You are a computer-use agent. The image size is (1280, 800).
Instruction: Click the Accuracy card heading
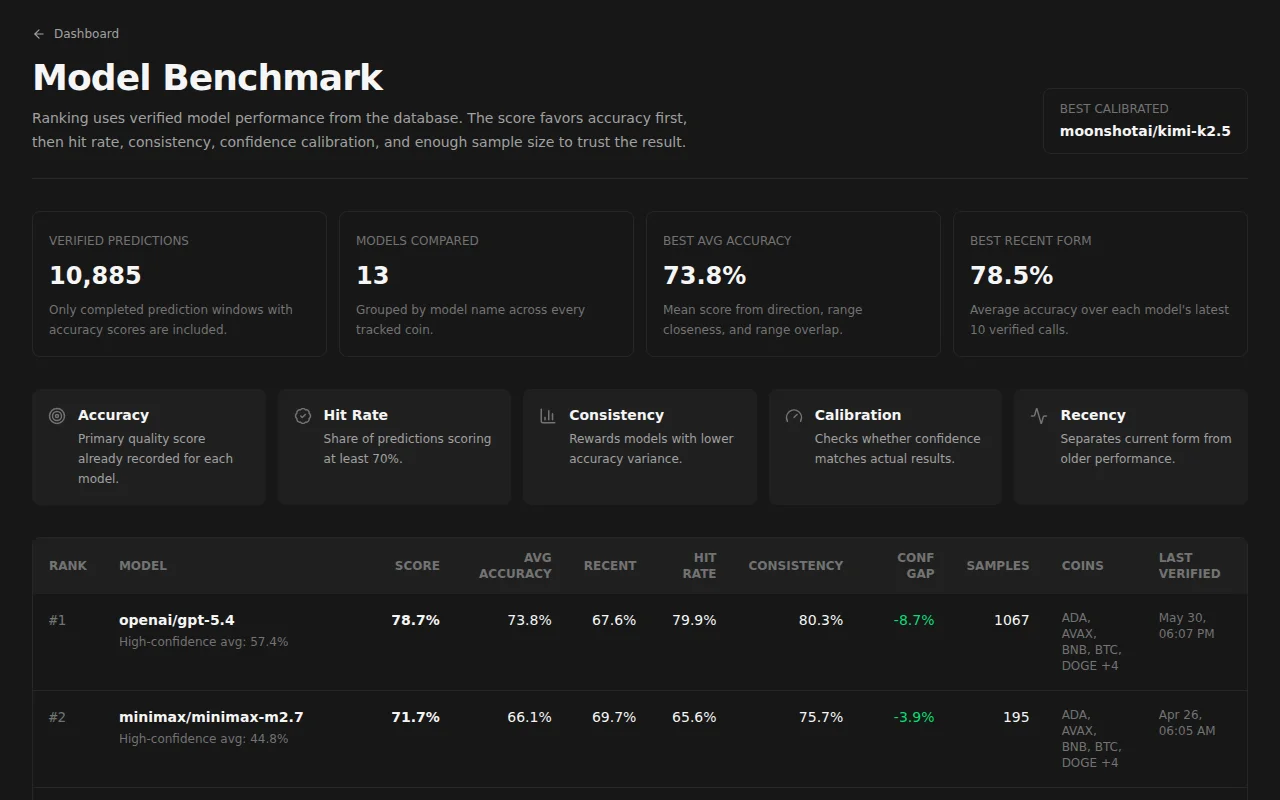click(113, 415)
